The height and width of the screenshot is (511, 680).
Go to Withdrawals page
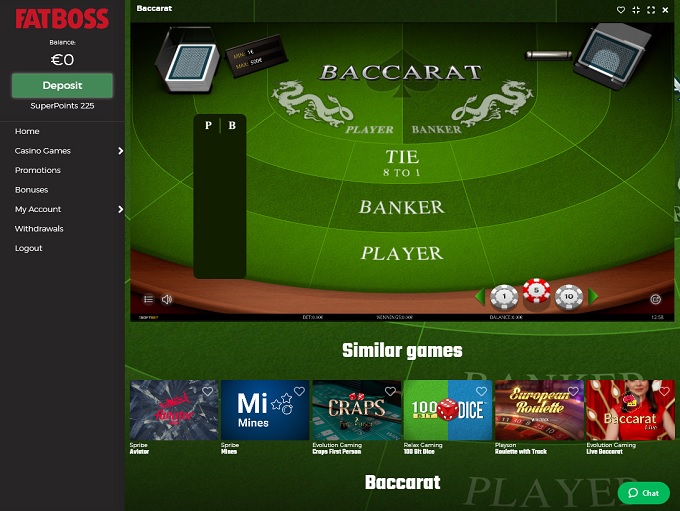[39, 229]
